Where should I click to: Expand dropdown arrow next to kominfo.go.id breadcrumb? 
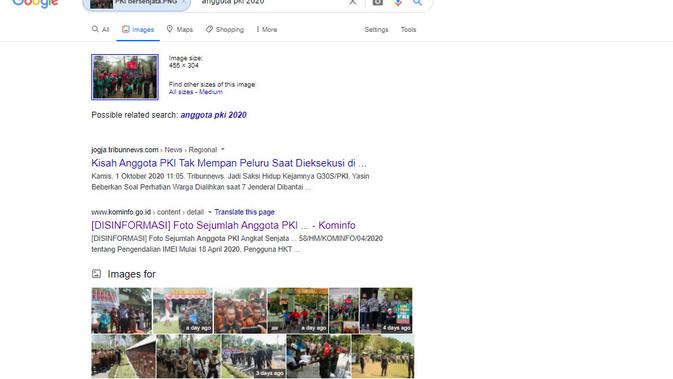tap(209, 212)
